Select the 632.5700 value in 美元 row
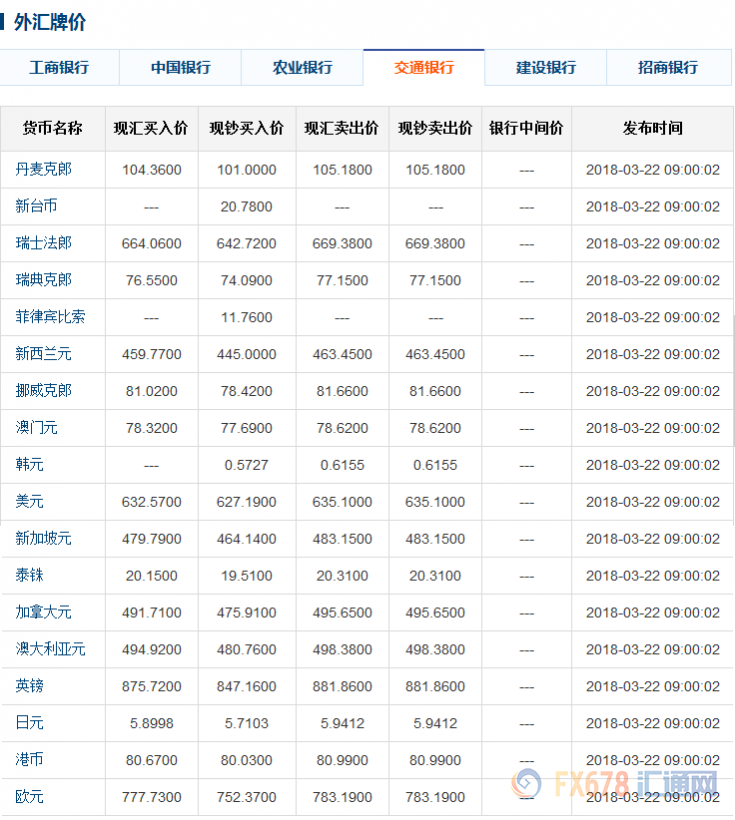The height and width of the screenshot is (820, 735). [x=152, y=502]
